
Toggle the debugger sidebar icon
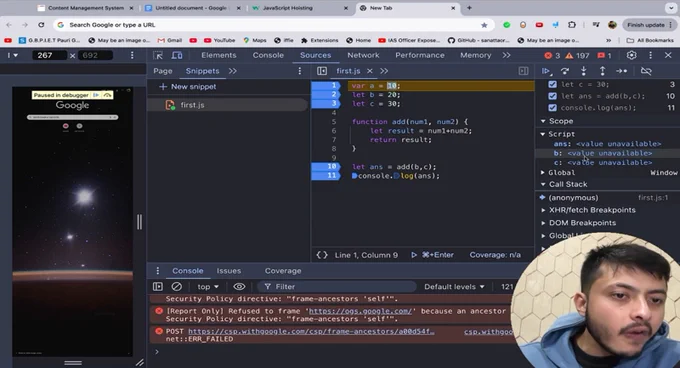523,71
